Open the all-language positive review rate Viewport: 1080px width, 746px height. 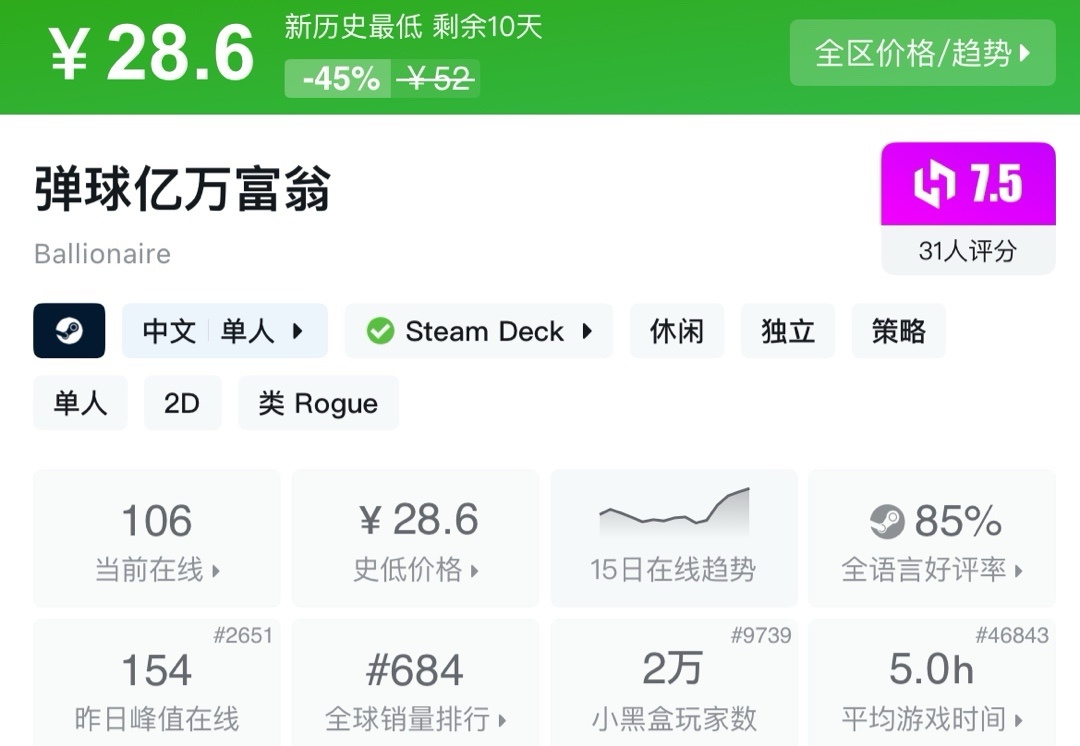coord(932,538)
